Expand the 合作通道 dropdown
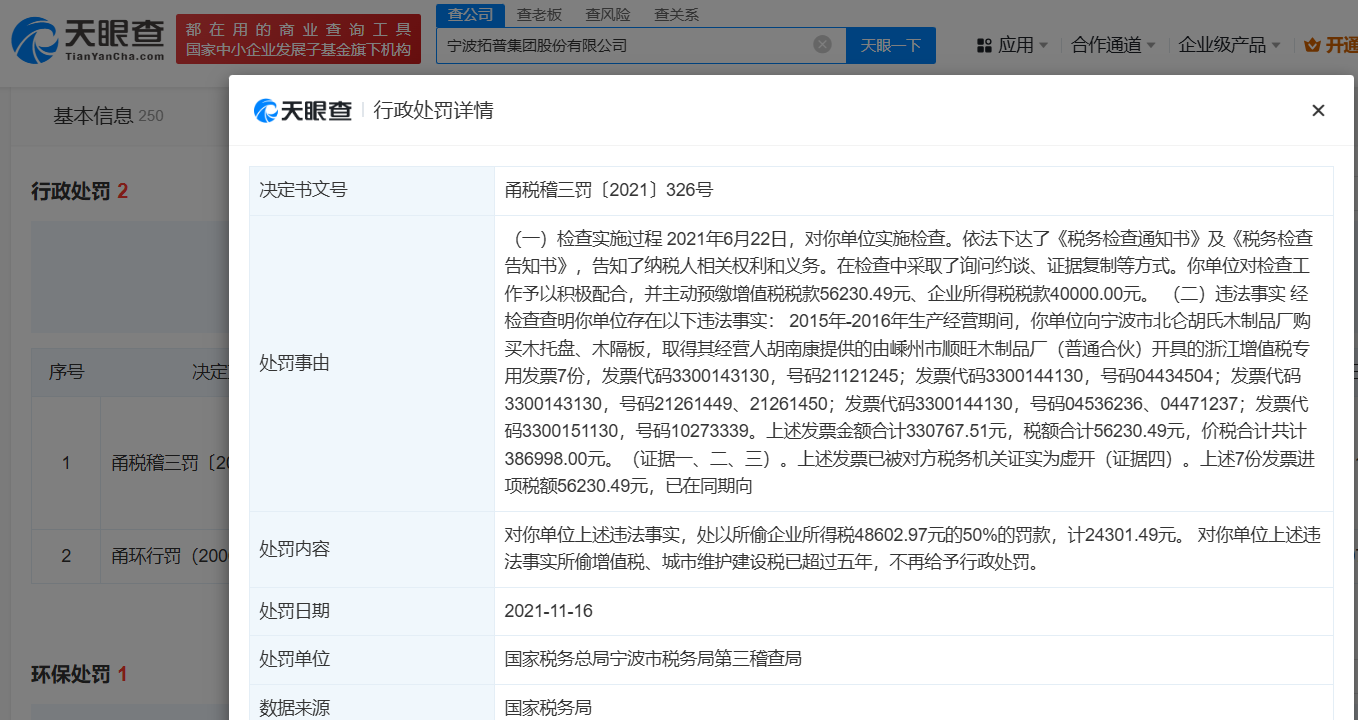Viewport: 1358px width, 720px height. 1113,45
